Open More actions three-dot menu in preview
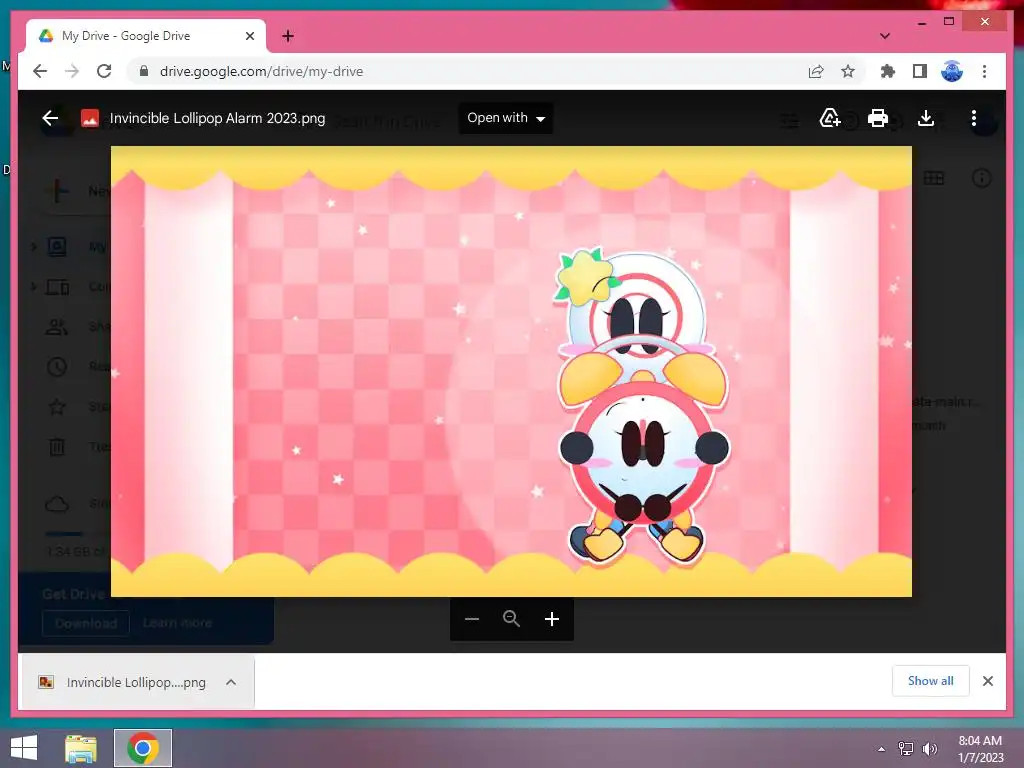The height and width of the screenshot is (768, 1024). pyautogui.click(x=974, y=118)
